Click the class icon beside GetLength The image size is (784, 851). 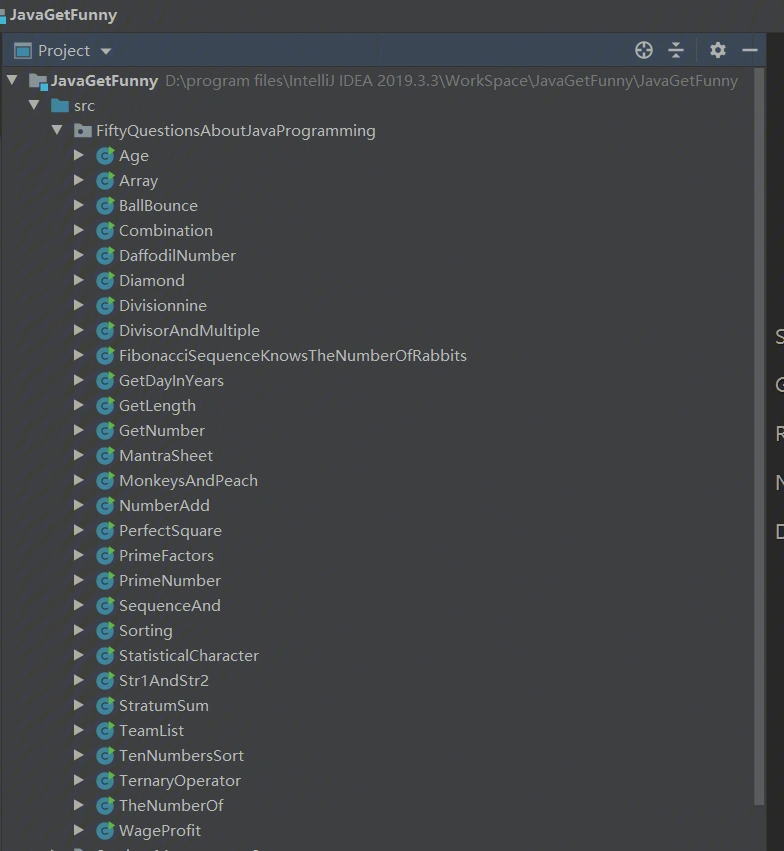point(105,405)
